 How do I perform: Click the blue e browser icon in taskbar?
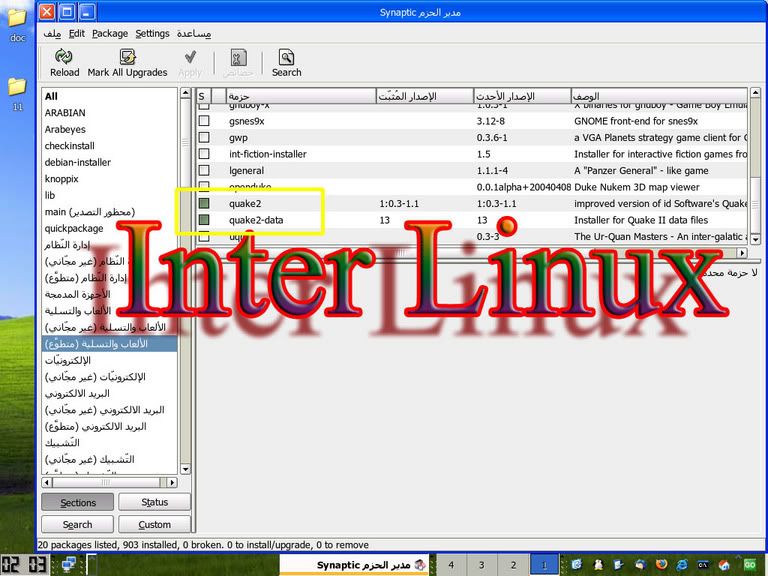tap(682, 565)
